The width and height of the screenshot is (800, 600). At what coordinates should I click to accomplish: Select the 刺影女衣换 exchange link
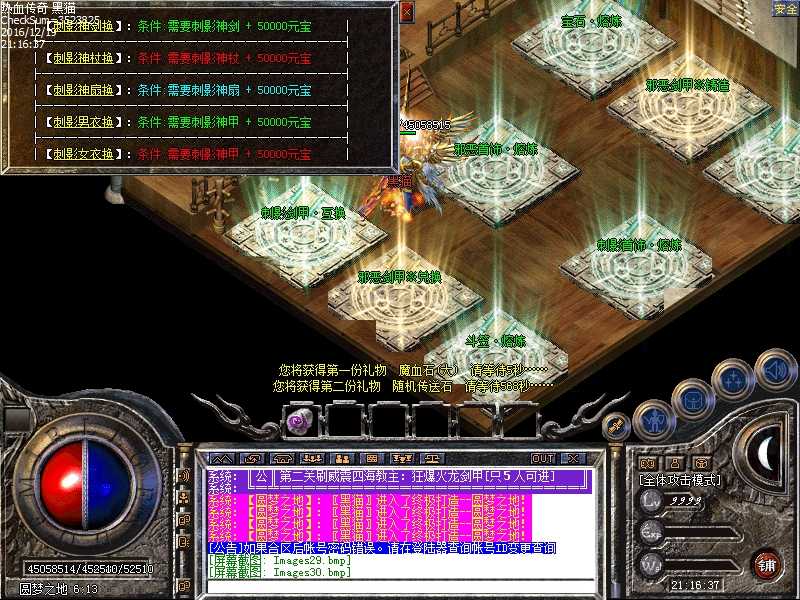[x=83, y=154]
